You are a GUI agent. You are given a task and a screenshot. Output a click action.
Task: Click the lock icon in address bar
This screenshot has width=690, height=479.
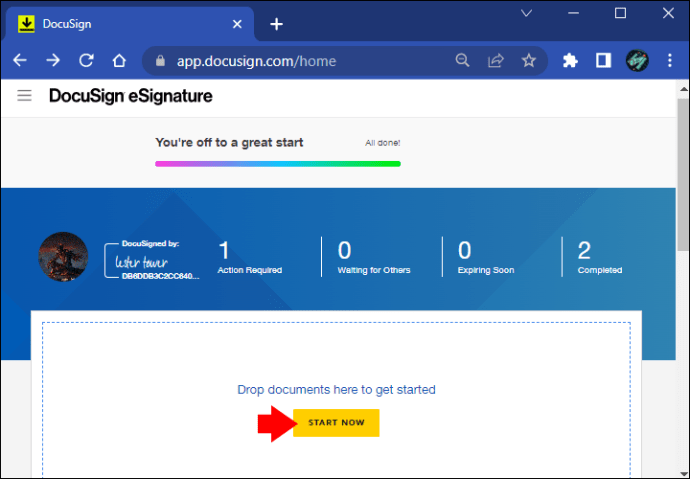[x=161, y=61]
